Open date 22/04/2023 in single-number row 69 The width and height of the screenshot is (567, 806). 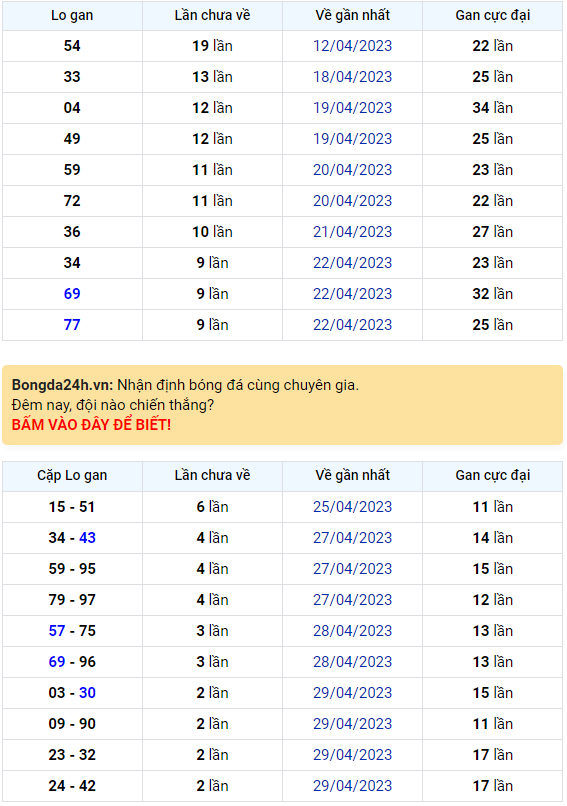point(353,294)
